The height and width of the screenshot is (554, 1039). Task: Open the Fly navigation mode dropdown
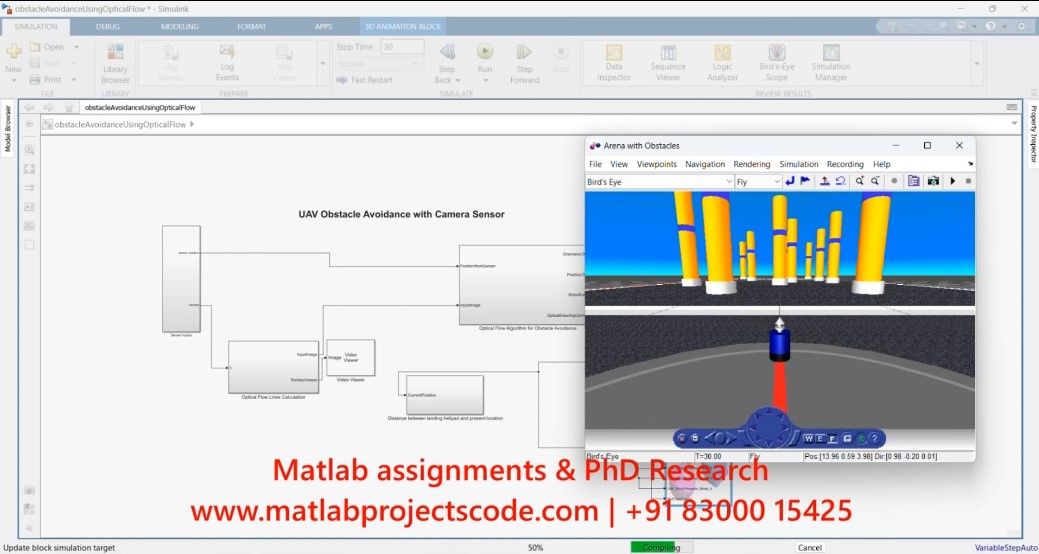(777, 182)
